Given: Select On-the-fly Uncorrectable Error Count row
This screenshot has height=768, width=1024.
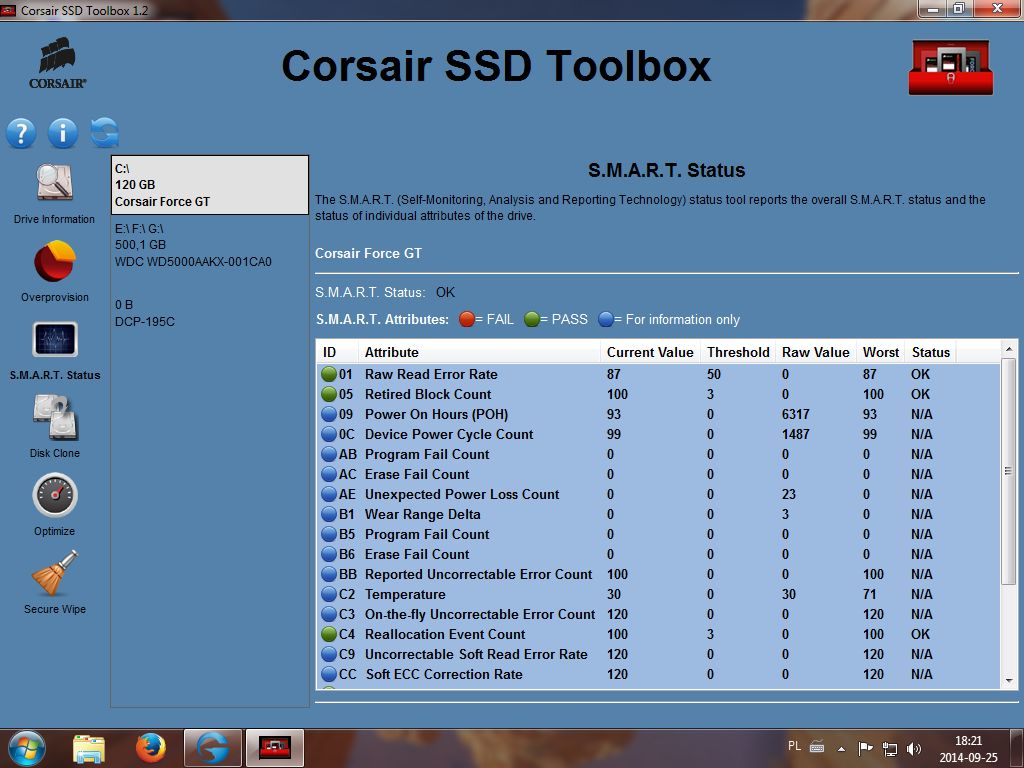Looking at the screenshot, I should [x=658, y=615].
